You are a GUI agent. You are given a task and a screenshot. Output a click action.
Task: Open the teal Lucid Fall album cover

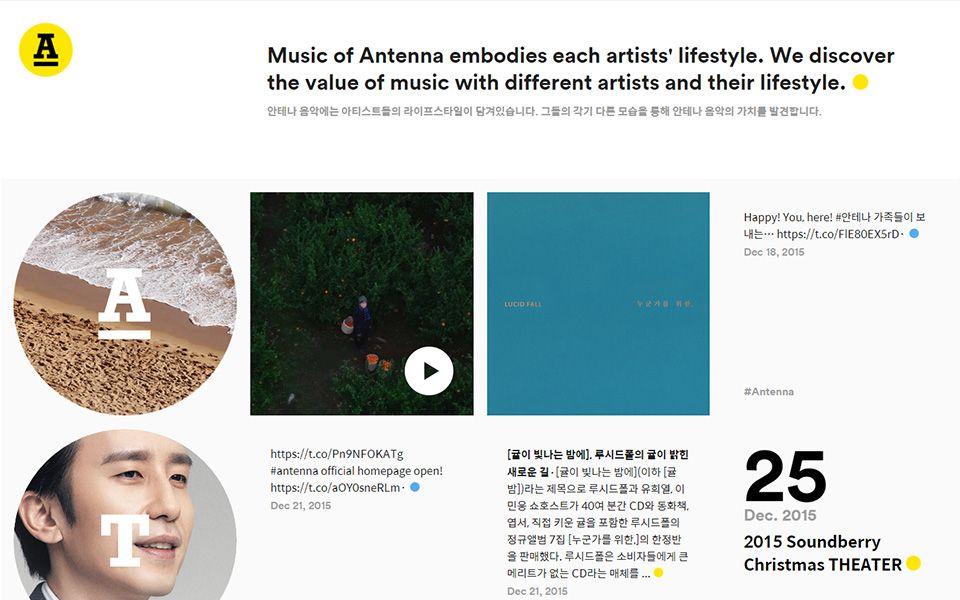(x=598, y=304)
